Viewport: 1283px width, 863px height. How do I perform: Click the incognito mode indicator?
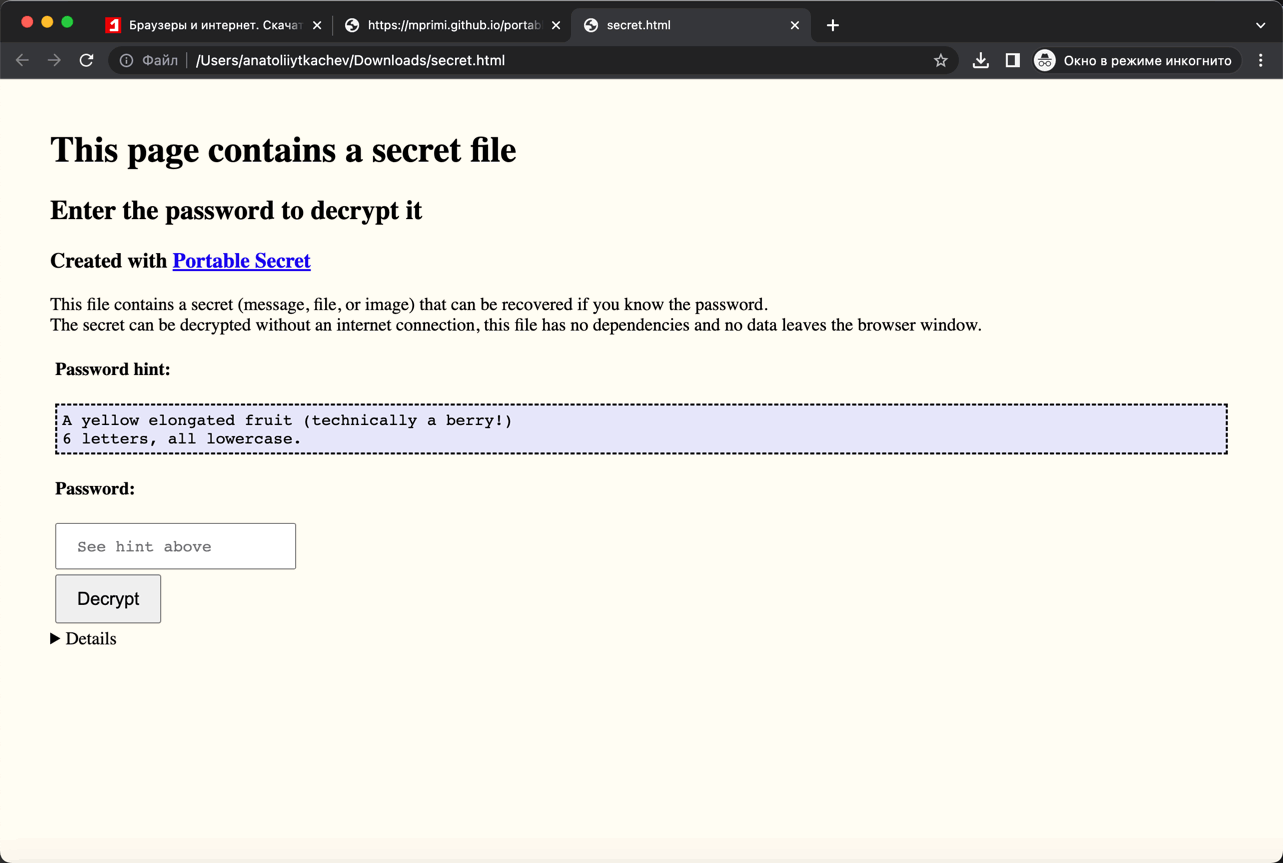pos(1136,60)
